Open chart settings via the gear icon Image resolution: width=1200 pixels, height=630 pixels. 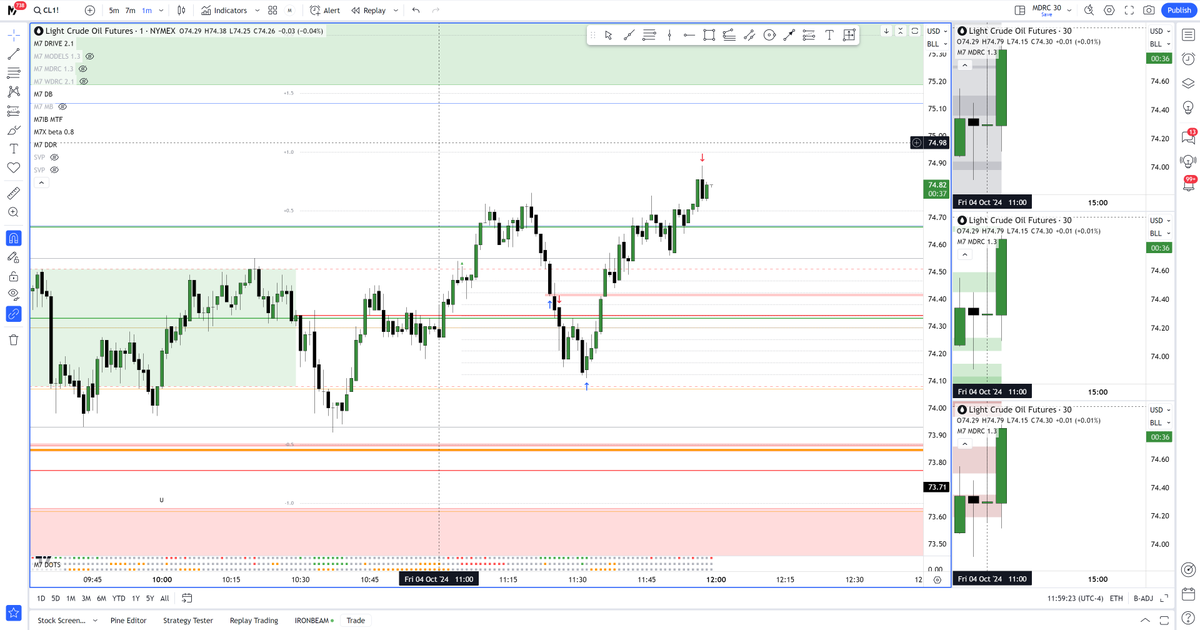tap(1108, 9)
